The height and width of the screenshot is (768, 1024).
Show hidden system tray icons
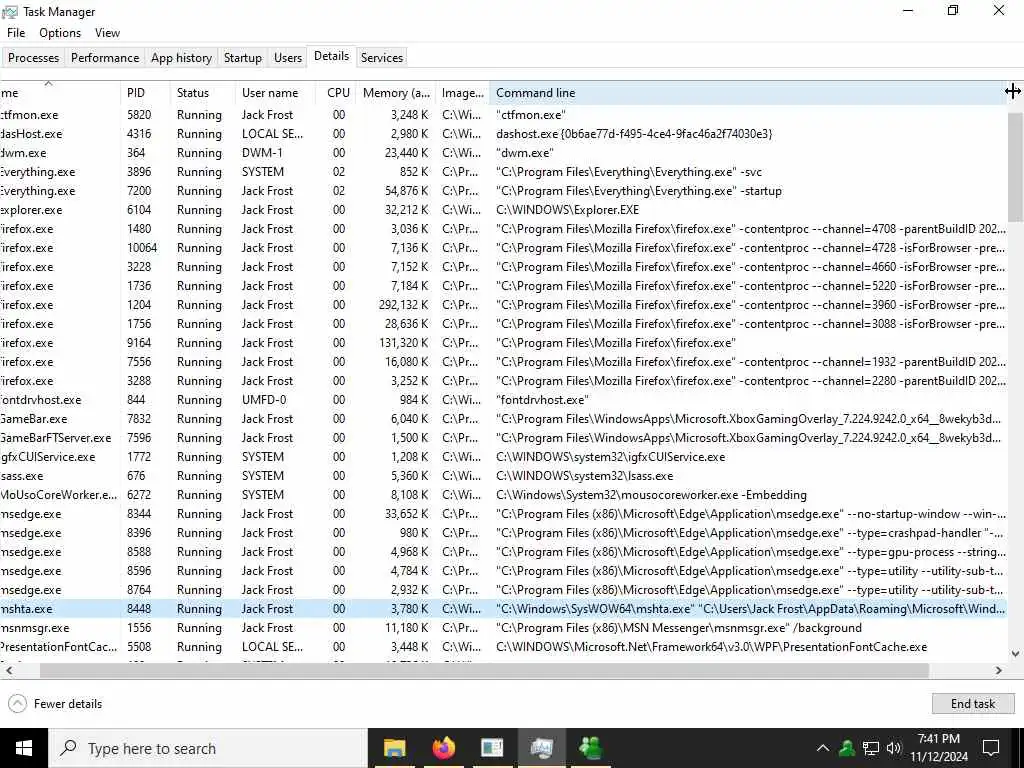pyautogui.click(x=823, y=748)
